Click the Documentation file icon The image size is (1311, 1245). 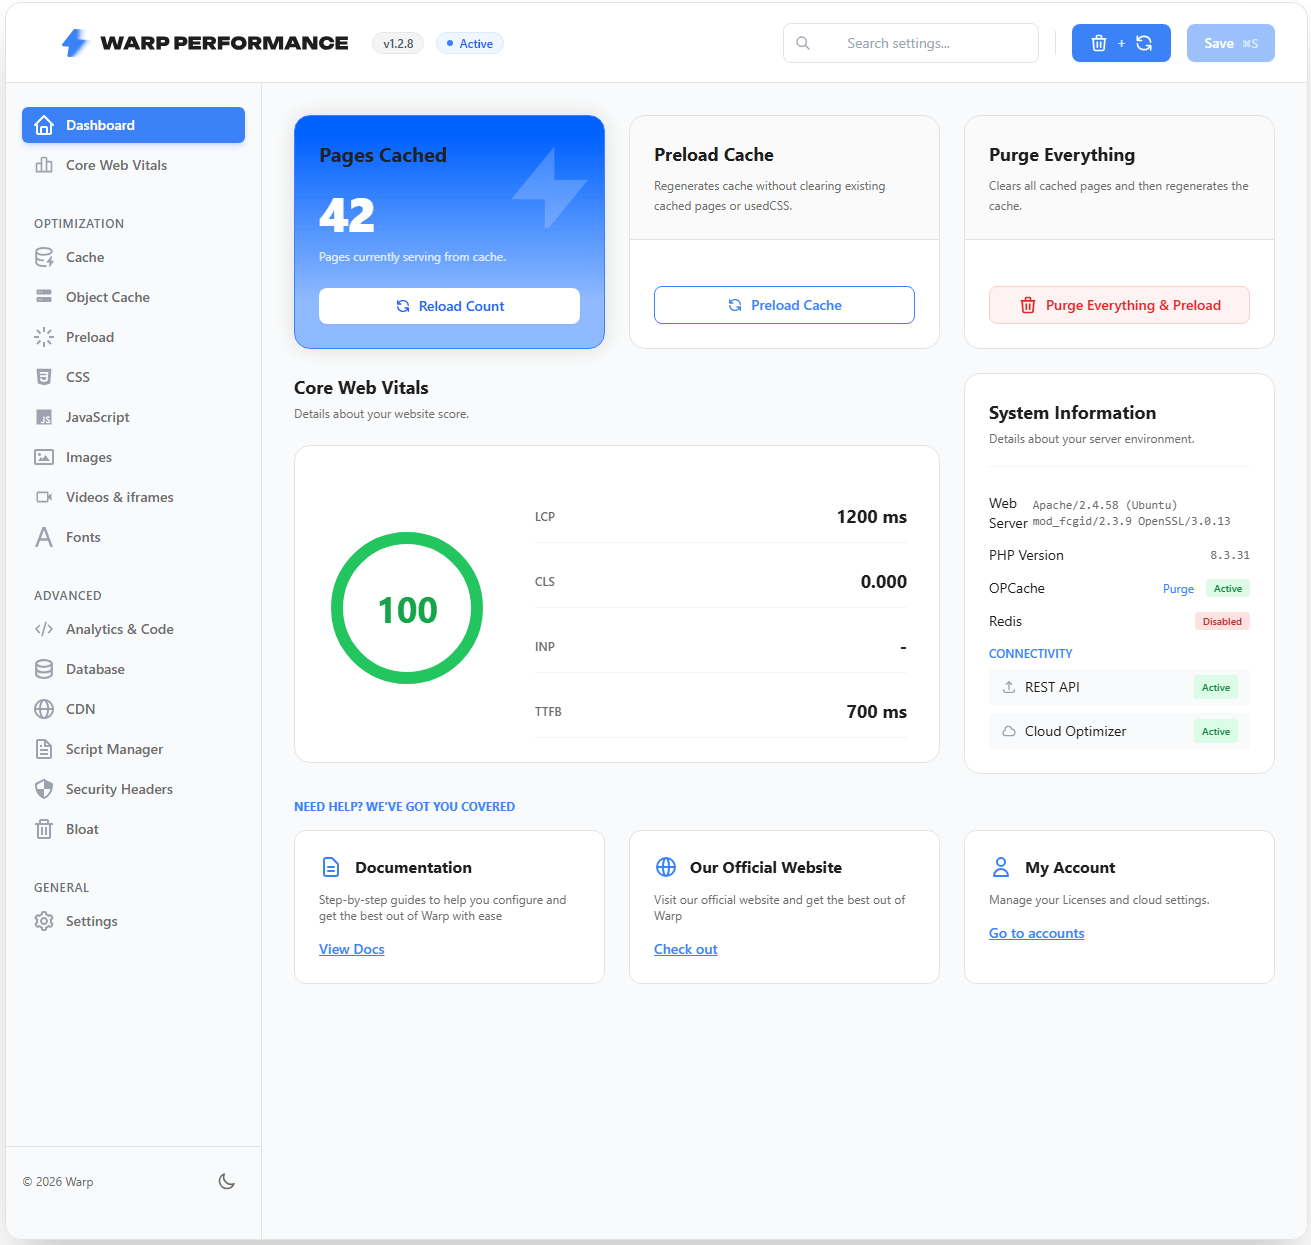coord(331,867)
